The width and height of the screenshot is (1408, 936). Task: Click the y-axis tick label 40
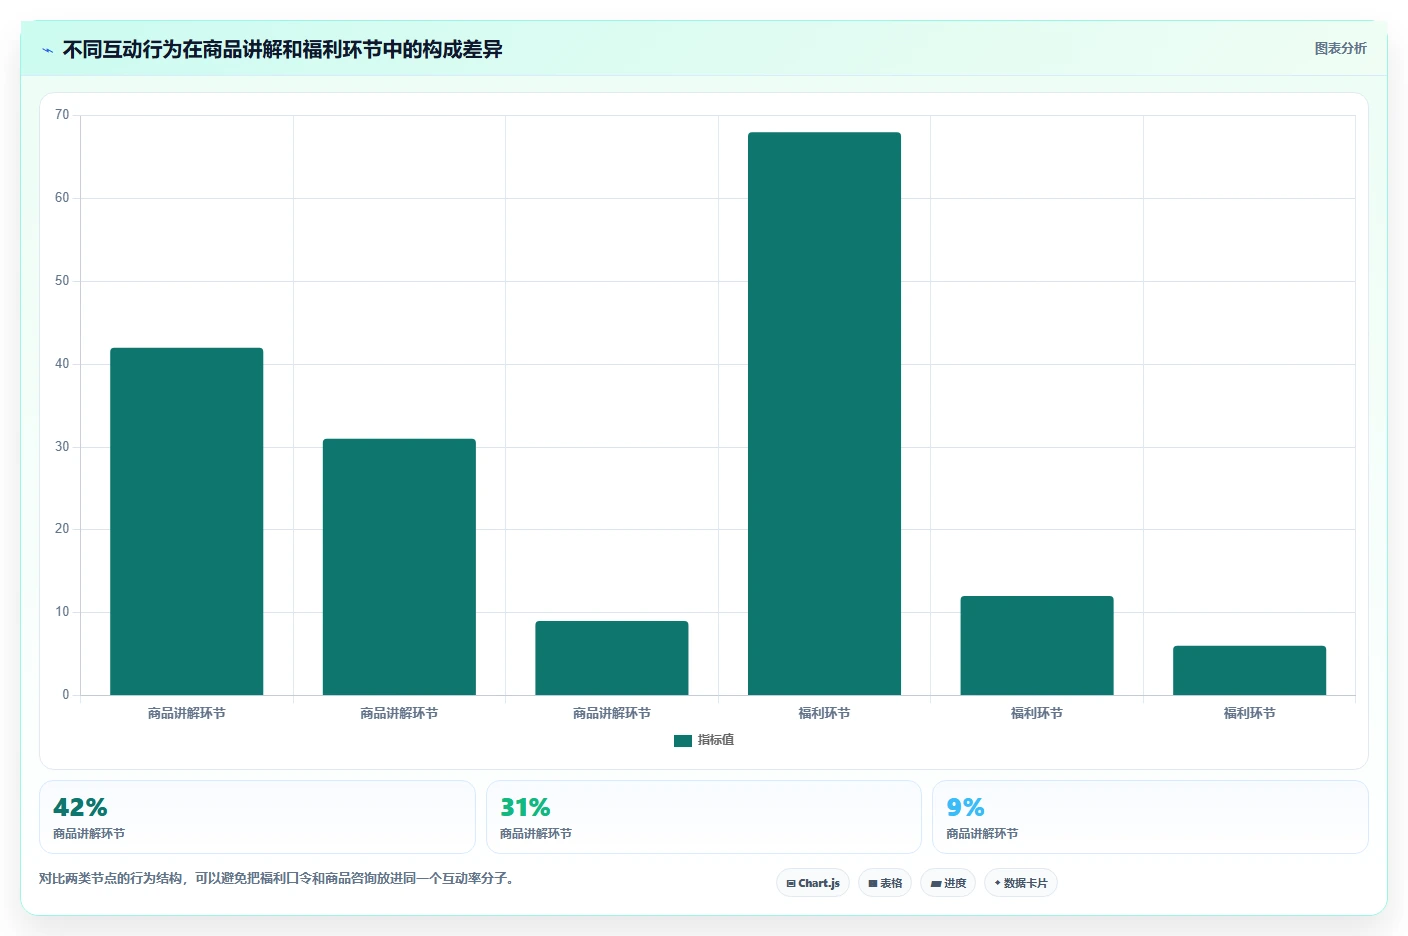click(62, 364)
